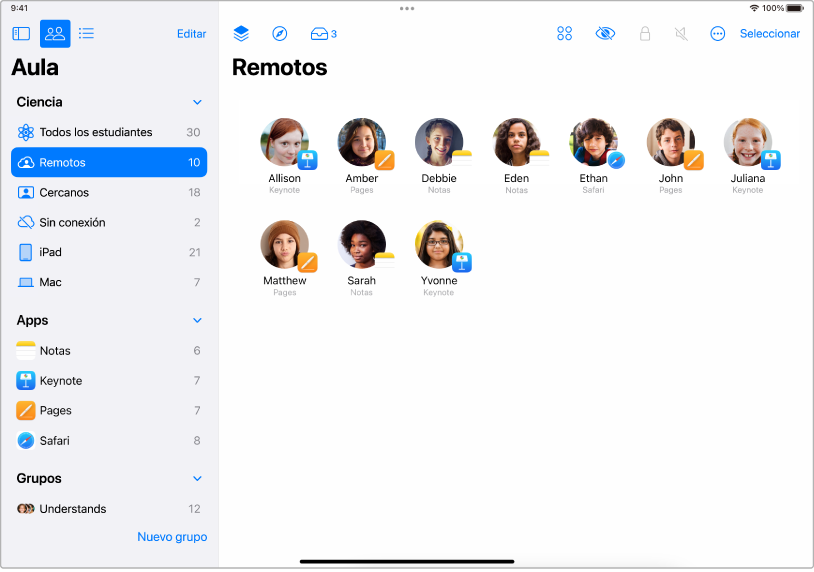This screenshot has height=572, width=814.
Task: Open the more options ellipsis menu
Action: click(x=717, y=34)
